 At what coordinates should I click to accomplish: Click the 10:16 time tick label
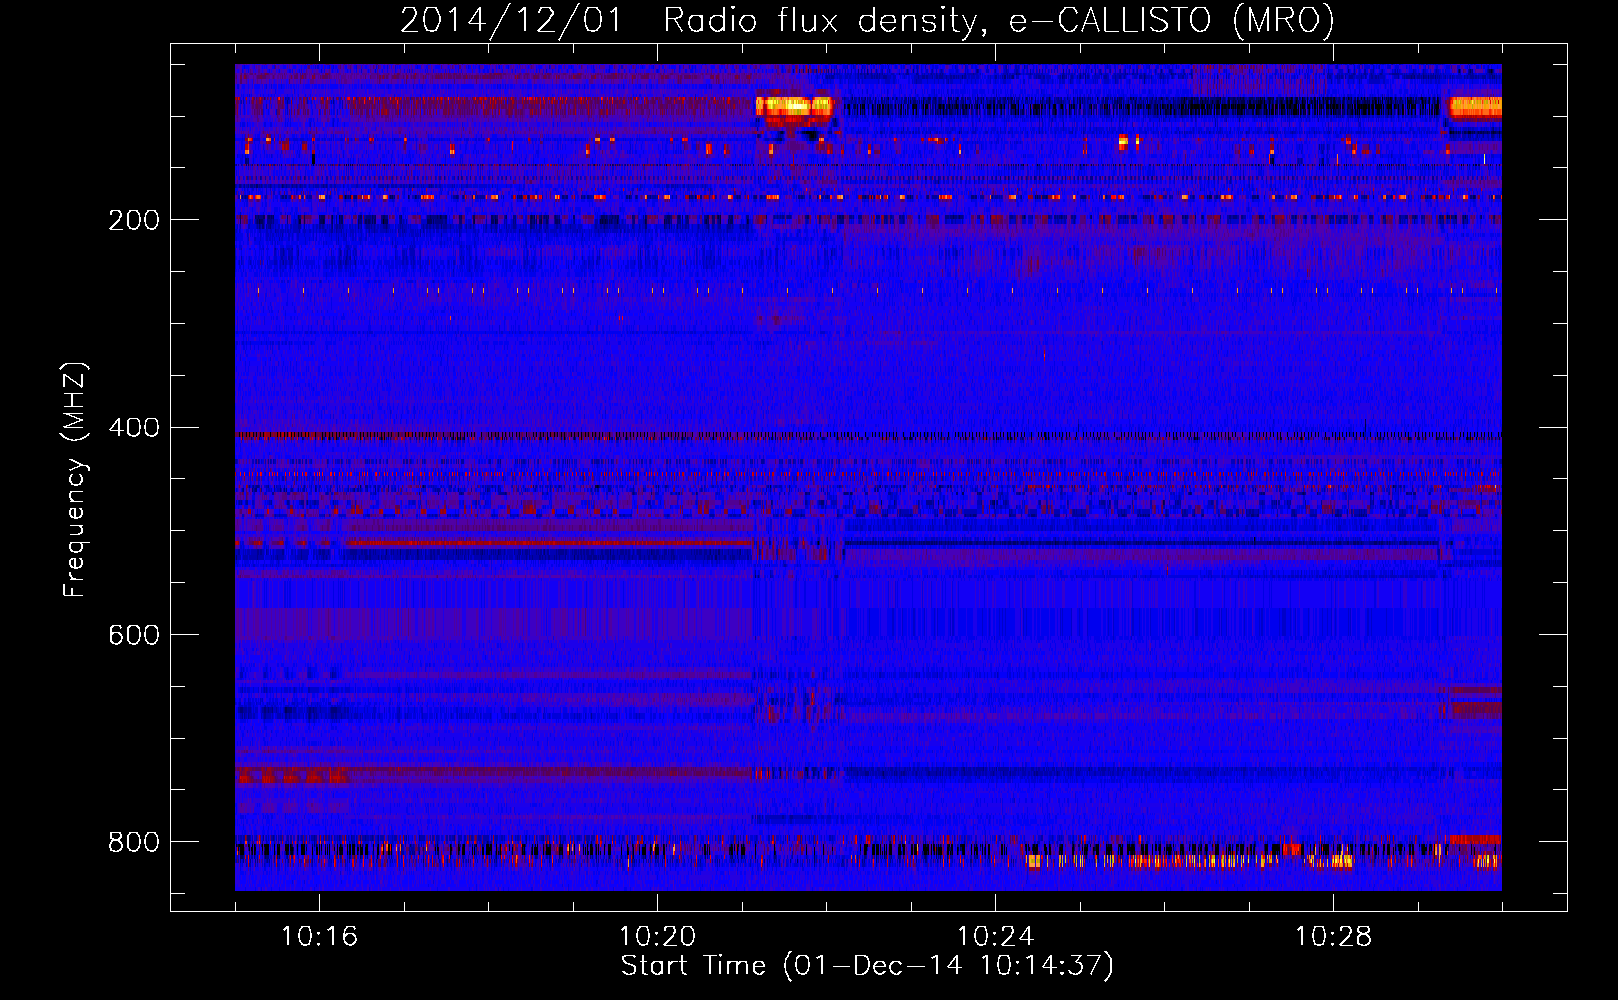[319, 936]
